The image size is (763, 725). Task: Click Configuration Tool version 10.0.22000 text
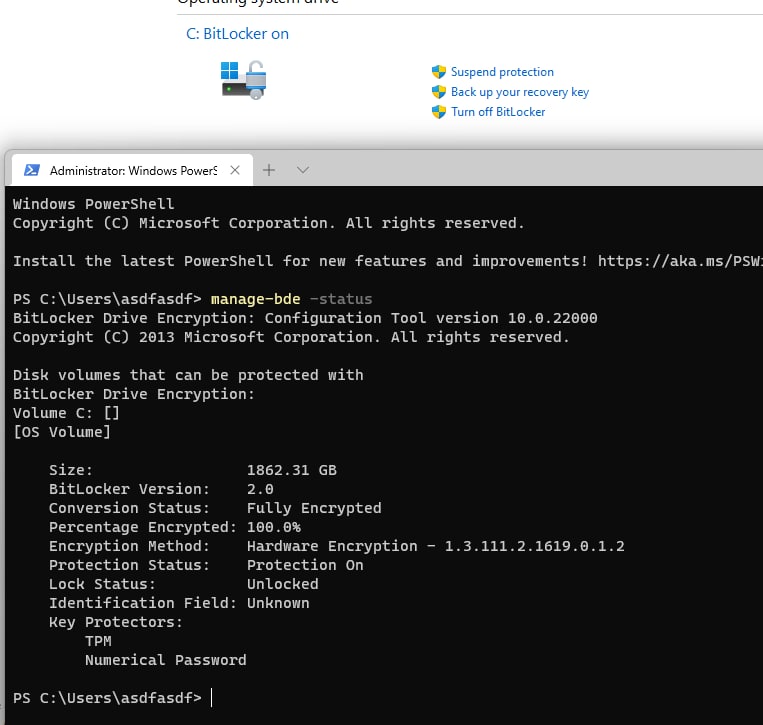(x=431, y=318)
